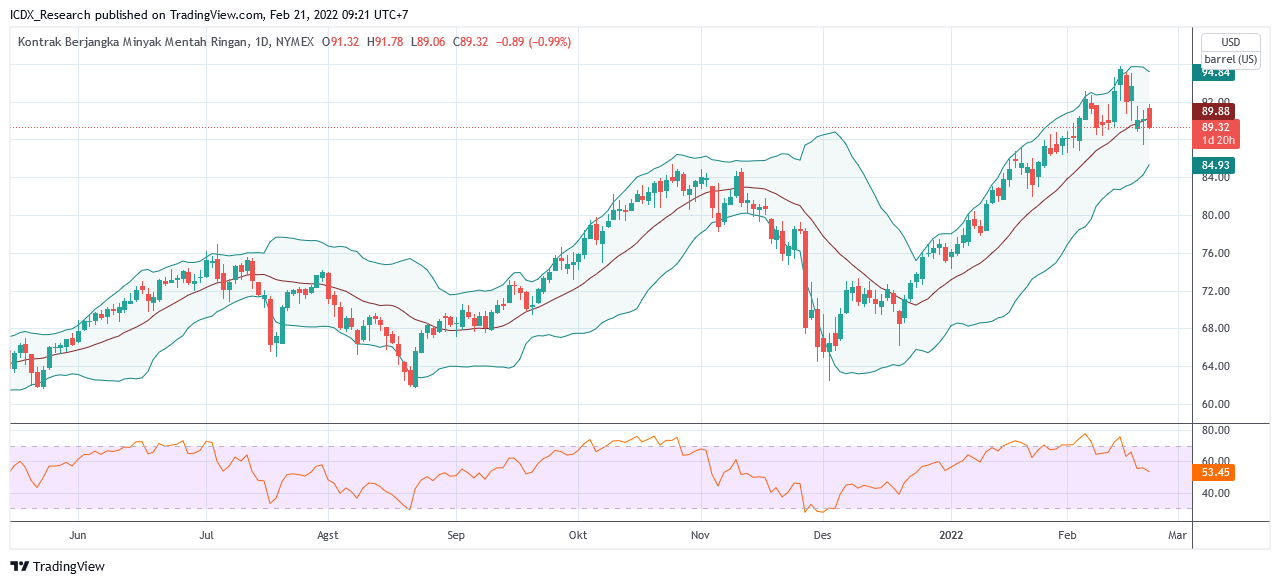Click the 40.00 RSI axis label

1215,493
